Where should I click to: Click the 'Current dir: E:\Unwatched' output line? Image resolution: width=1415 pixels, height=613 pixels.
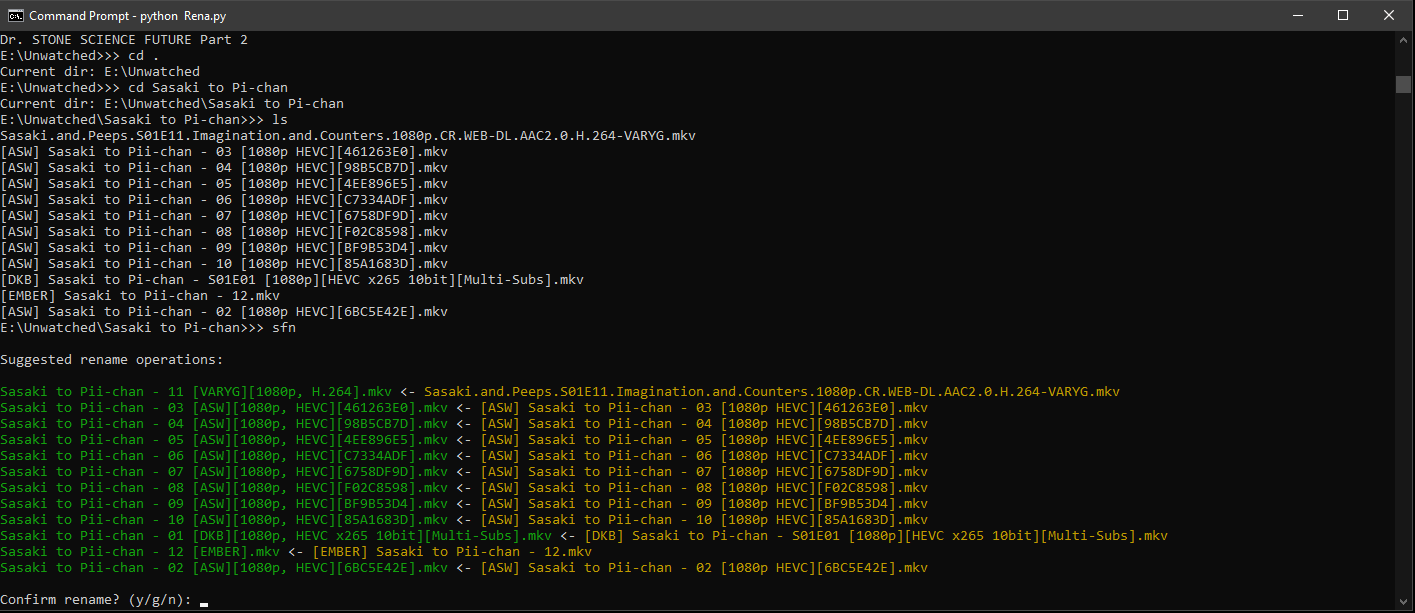tap(100, 72)
